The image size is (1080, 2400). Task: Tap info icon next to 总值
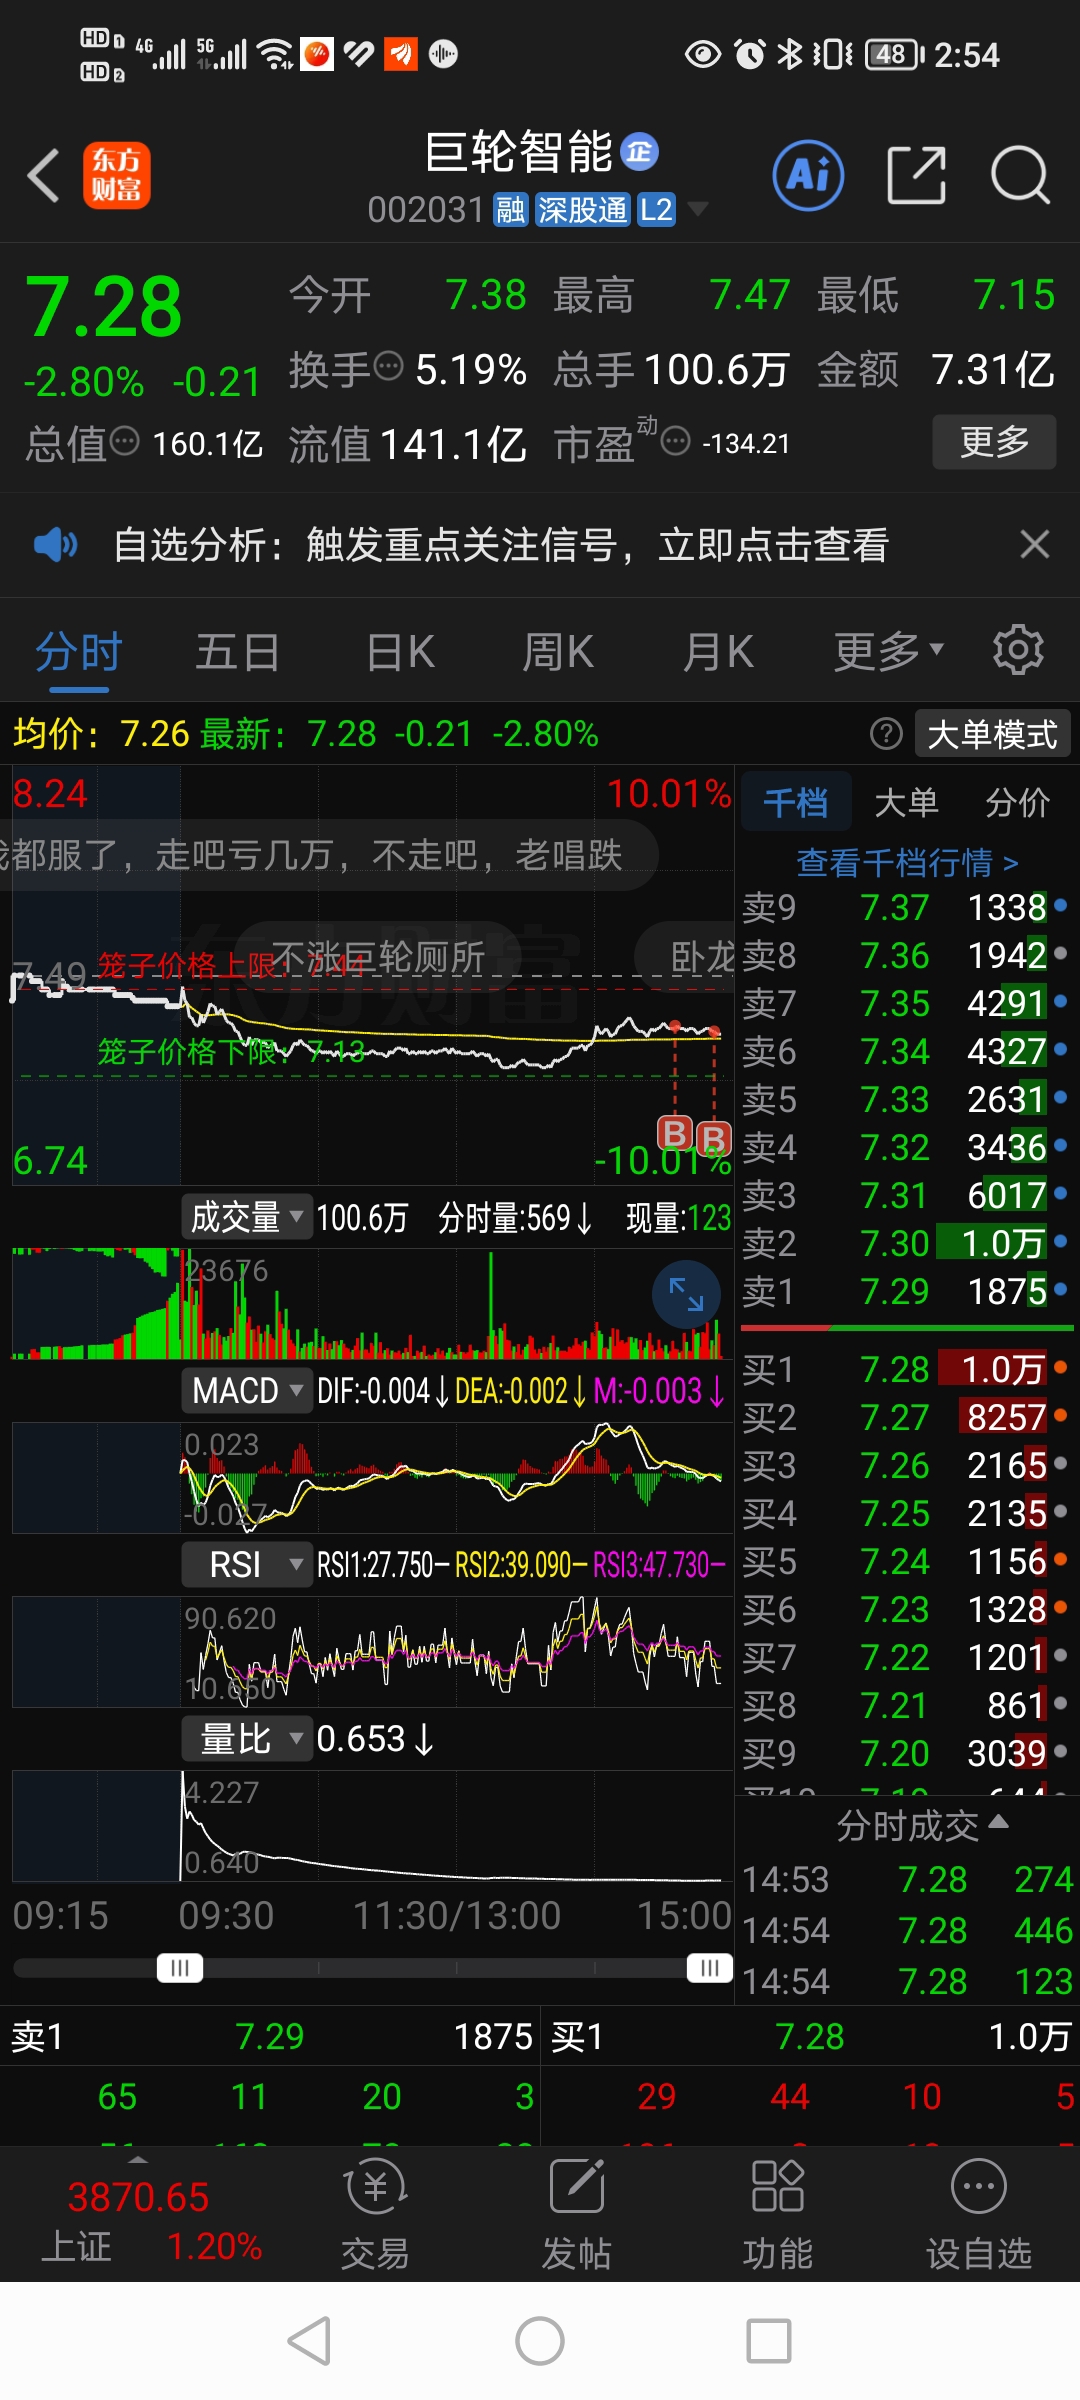(x=125, y=441)
